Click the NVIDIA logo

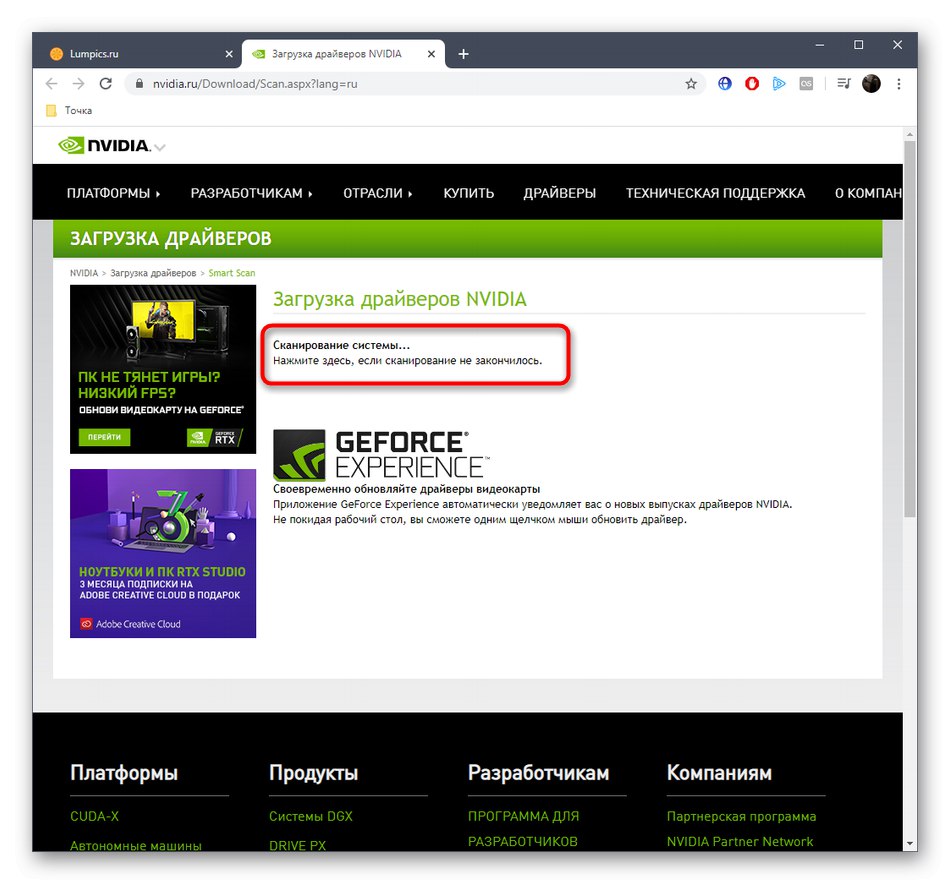(x=104, y=145)
